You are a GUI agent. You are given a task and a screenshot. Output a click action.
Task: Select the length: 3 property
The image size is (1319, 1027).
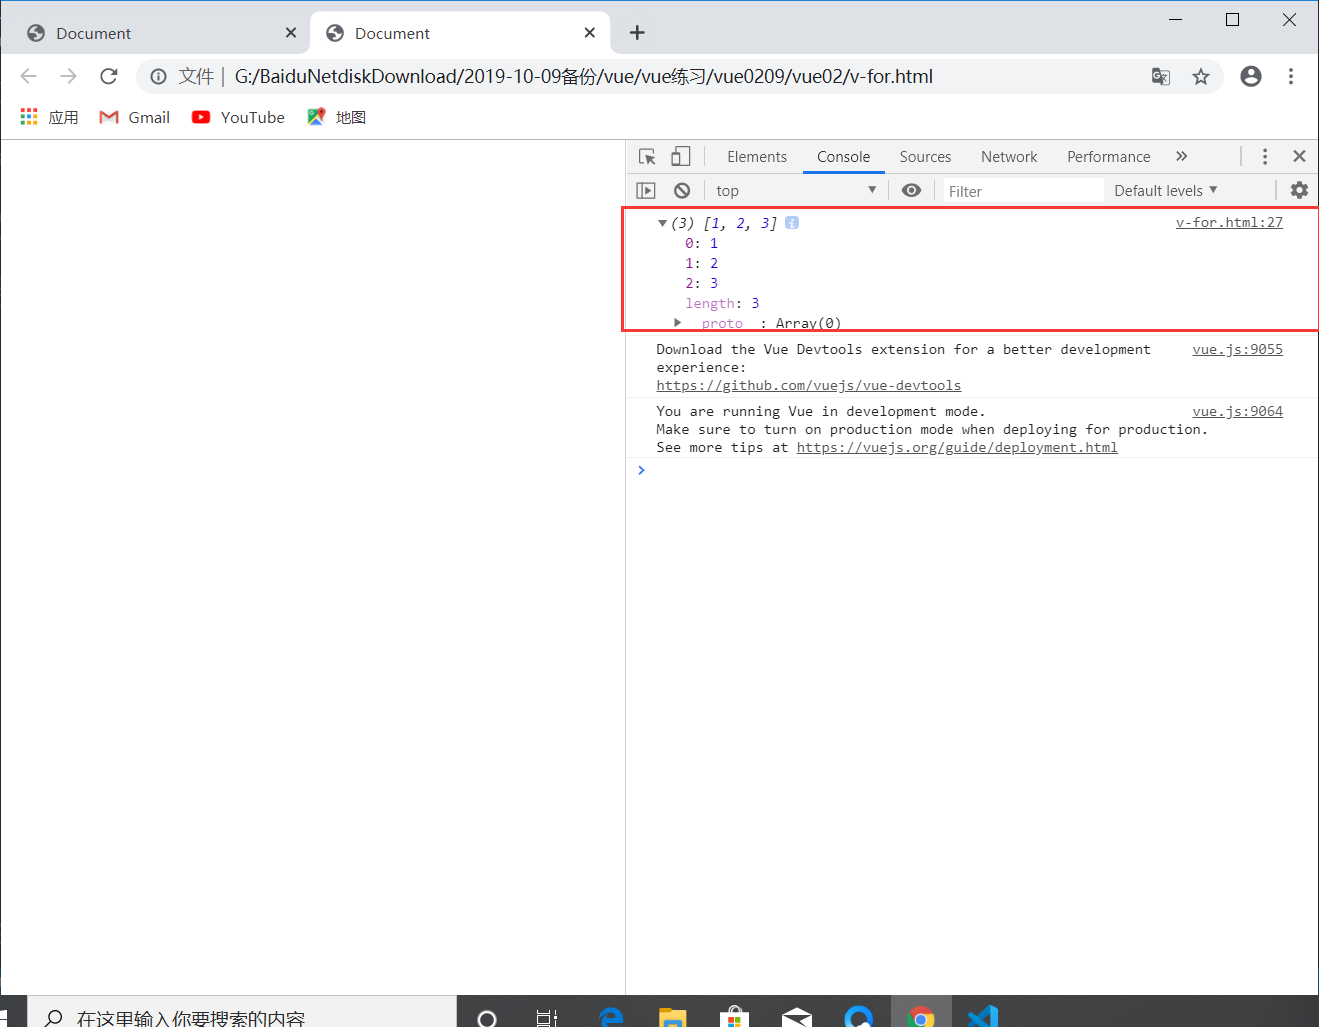(x=722, y=303)
